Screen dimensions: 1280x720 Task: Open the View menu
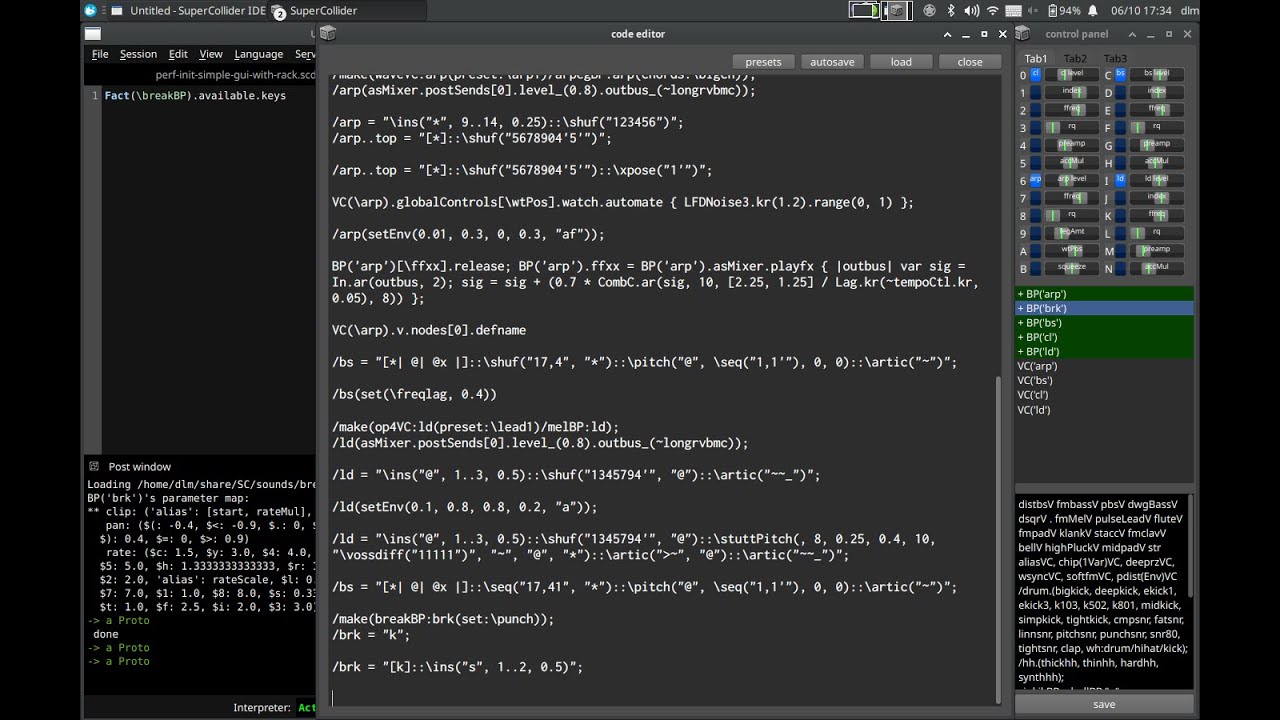(211, 54)
